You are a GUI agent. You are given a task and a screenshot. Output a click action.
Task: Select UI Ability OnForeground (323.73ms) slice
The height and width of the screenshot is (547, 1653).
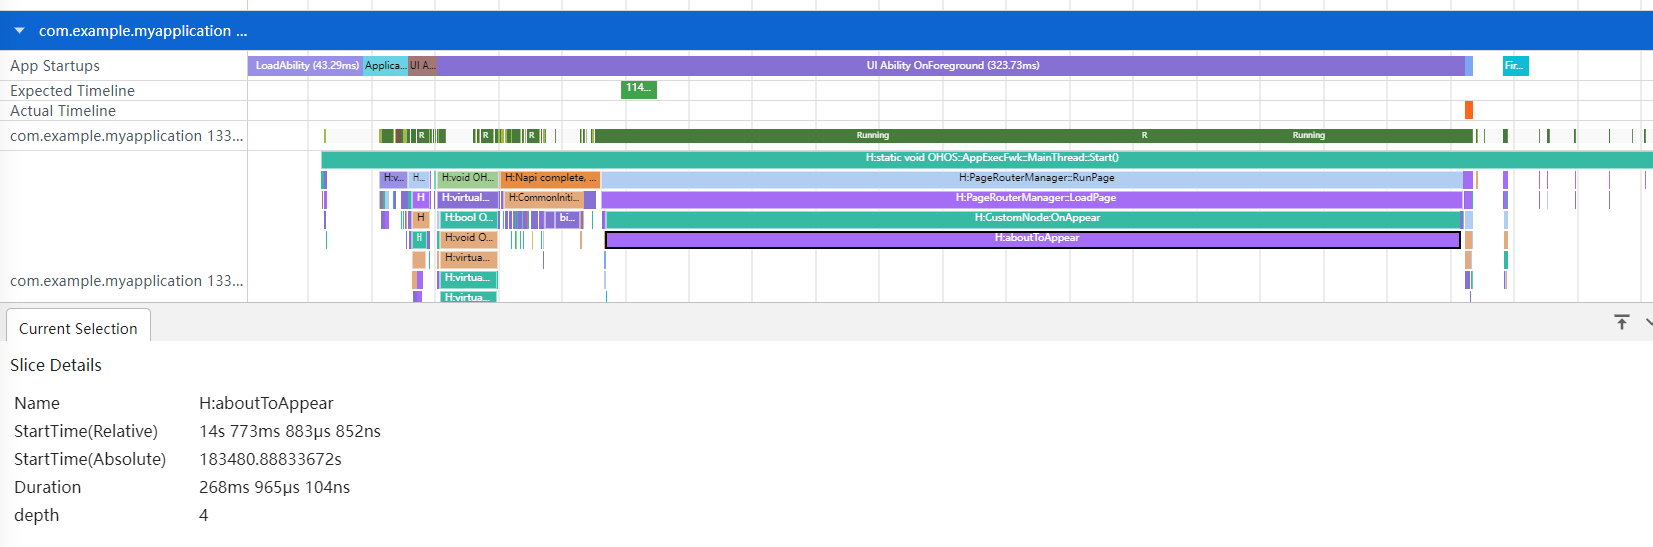pyautogui.click(x=951, y=66)
